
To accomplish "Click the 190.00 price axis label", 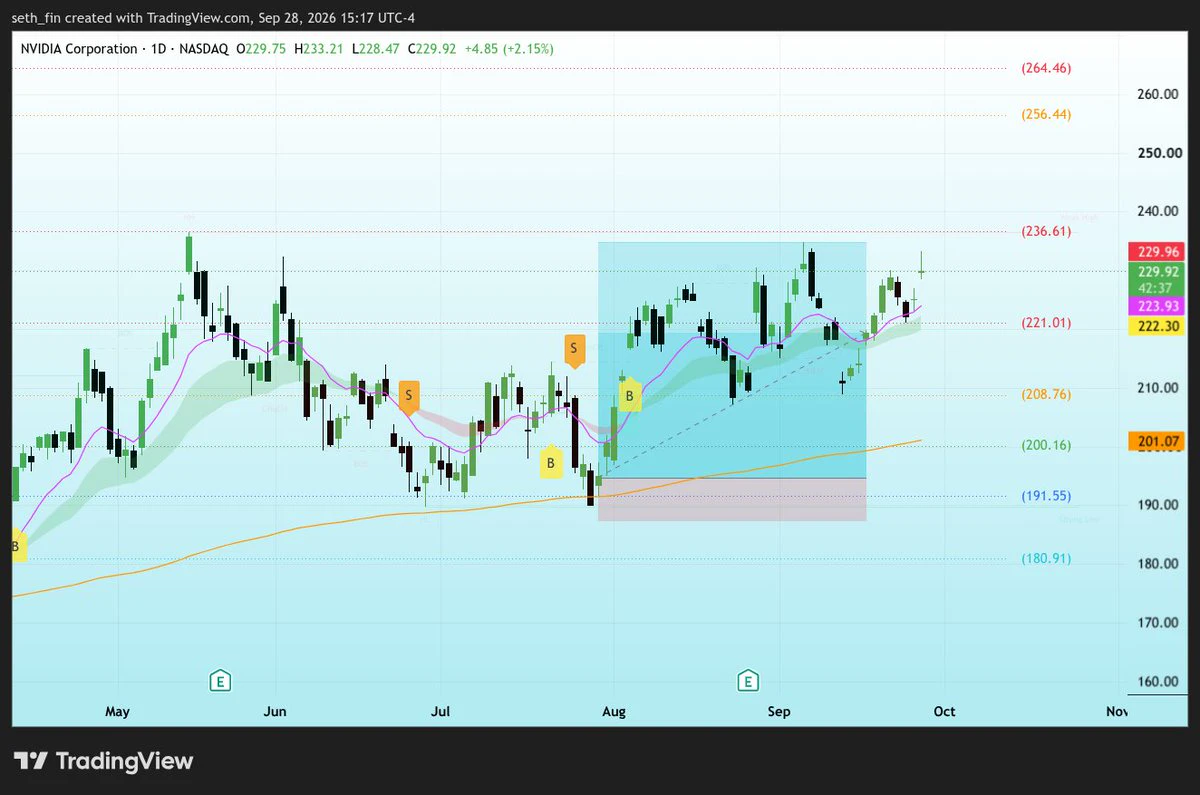I will click(x=1159, y=505).
